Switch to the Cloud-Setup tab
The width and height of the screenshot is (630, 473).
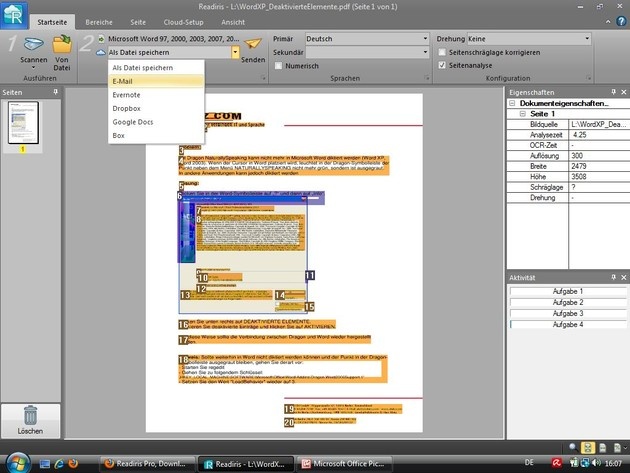tap(183, 22)
